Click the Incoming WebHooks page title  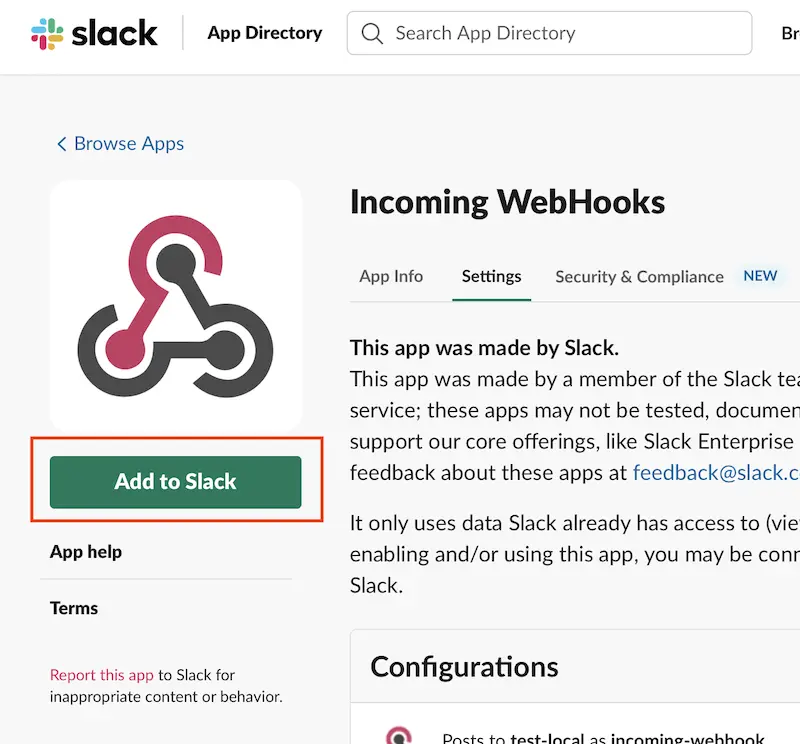(x=507, y=202)
